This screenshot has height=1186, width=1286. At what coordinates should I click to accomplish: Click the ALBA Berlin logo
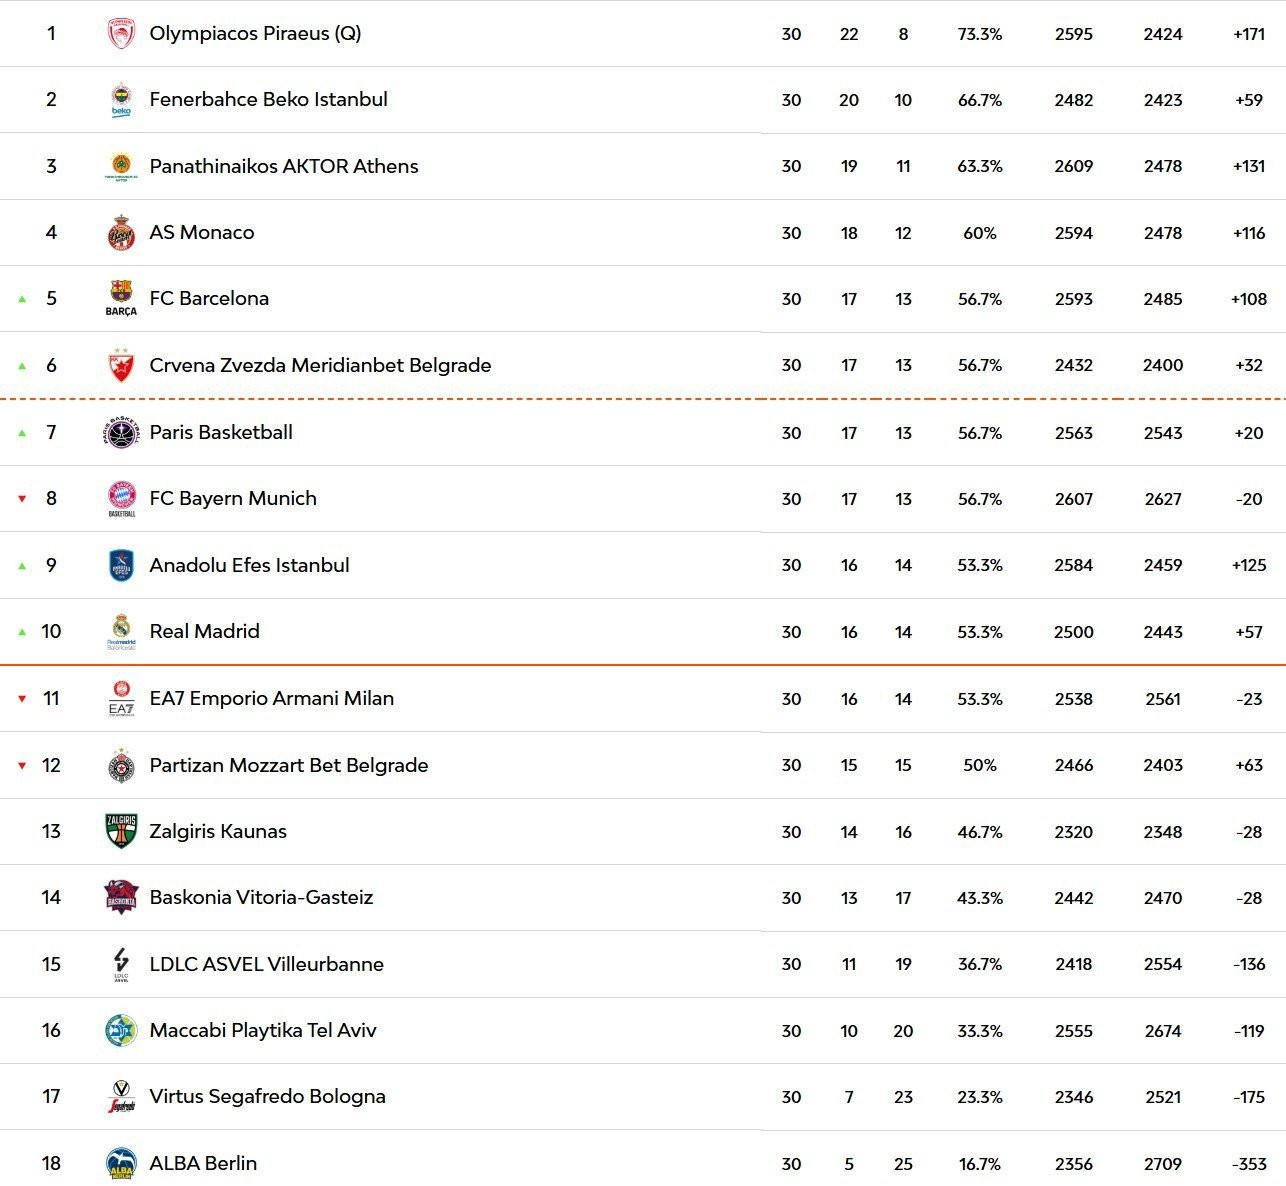121,1163
